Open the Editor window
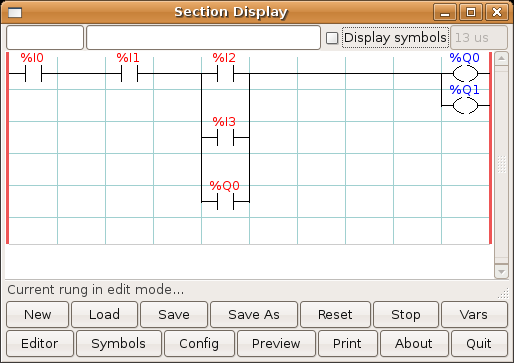Image resolution: width=514 pixels, height=363 pixels. click(x=40, y=343)
